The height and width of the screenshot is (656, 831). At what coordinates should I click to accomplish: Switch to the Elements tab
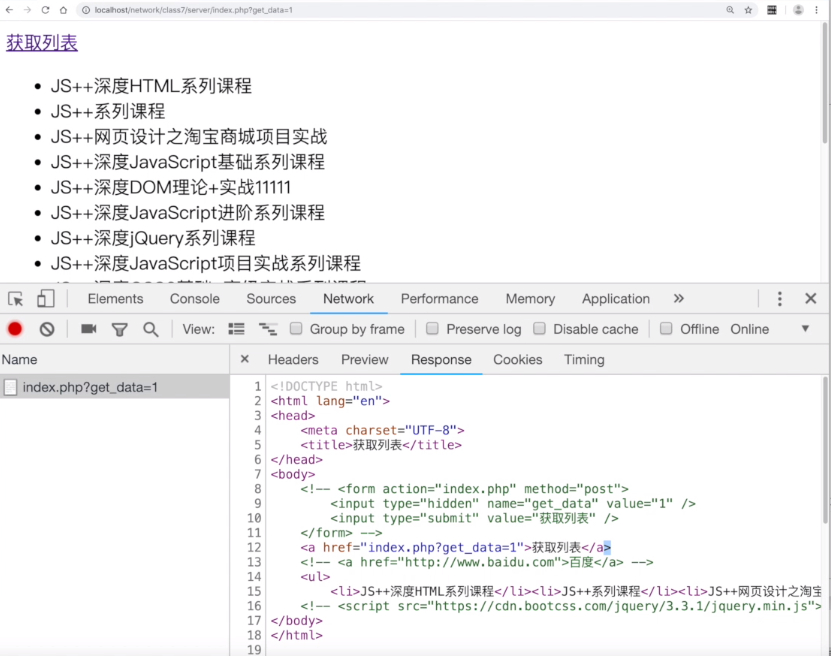[116, 299]
